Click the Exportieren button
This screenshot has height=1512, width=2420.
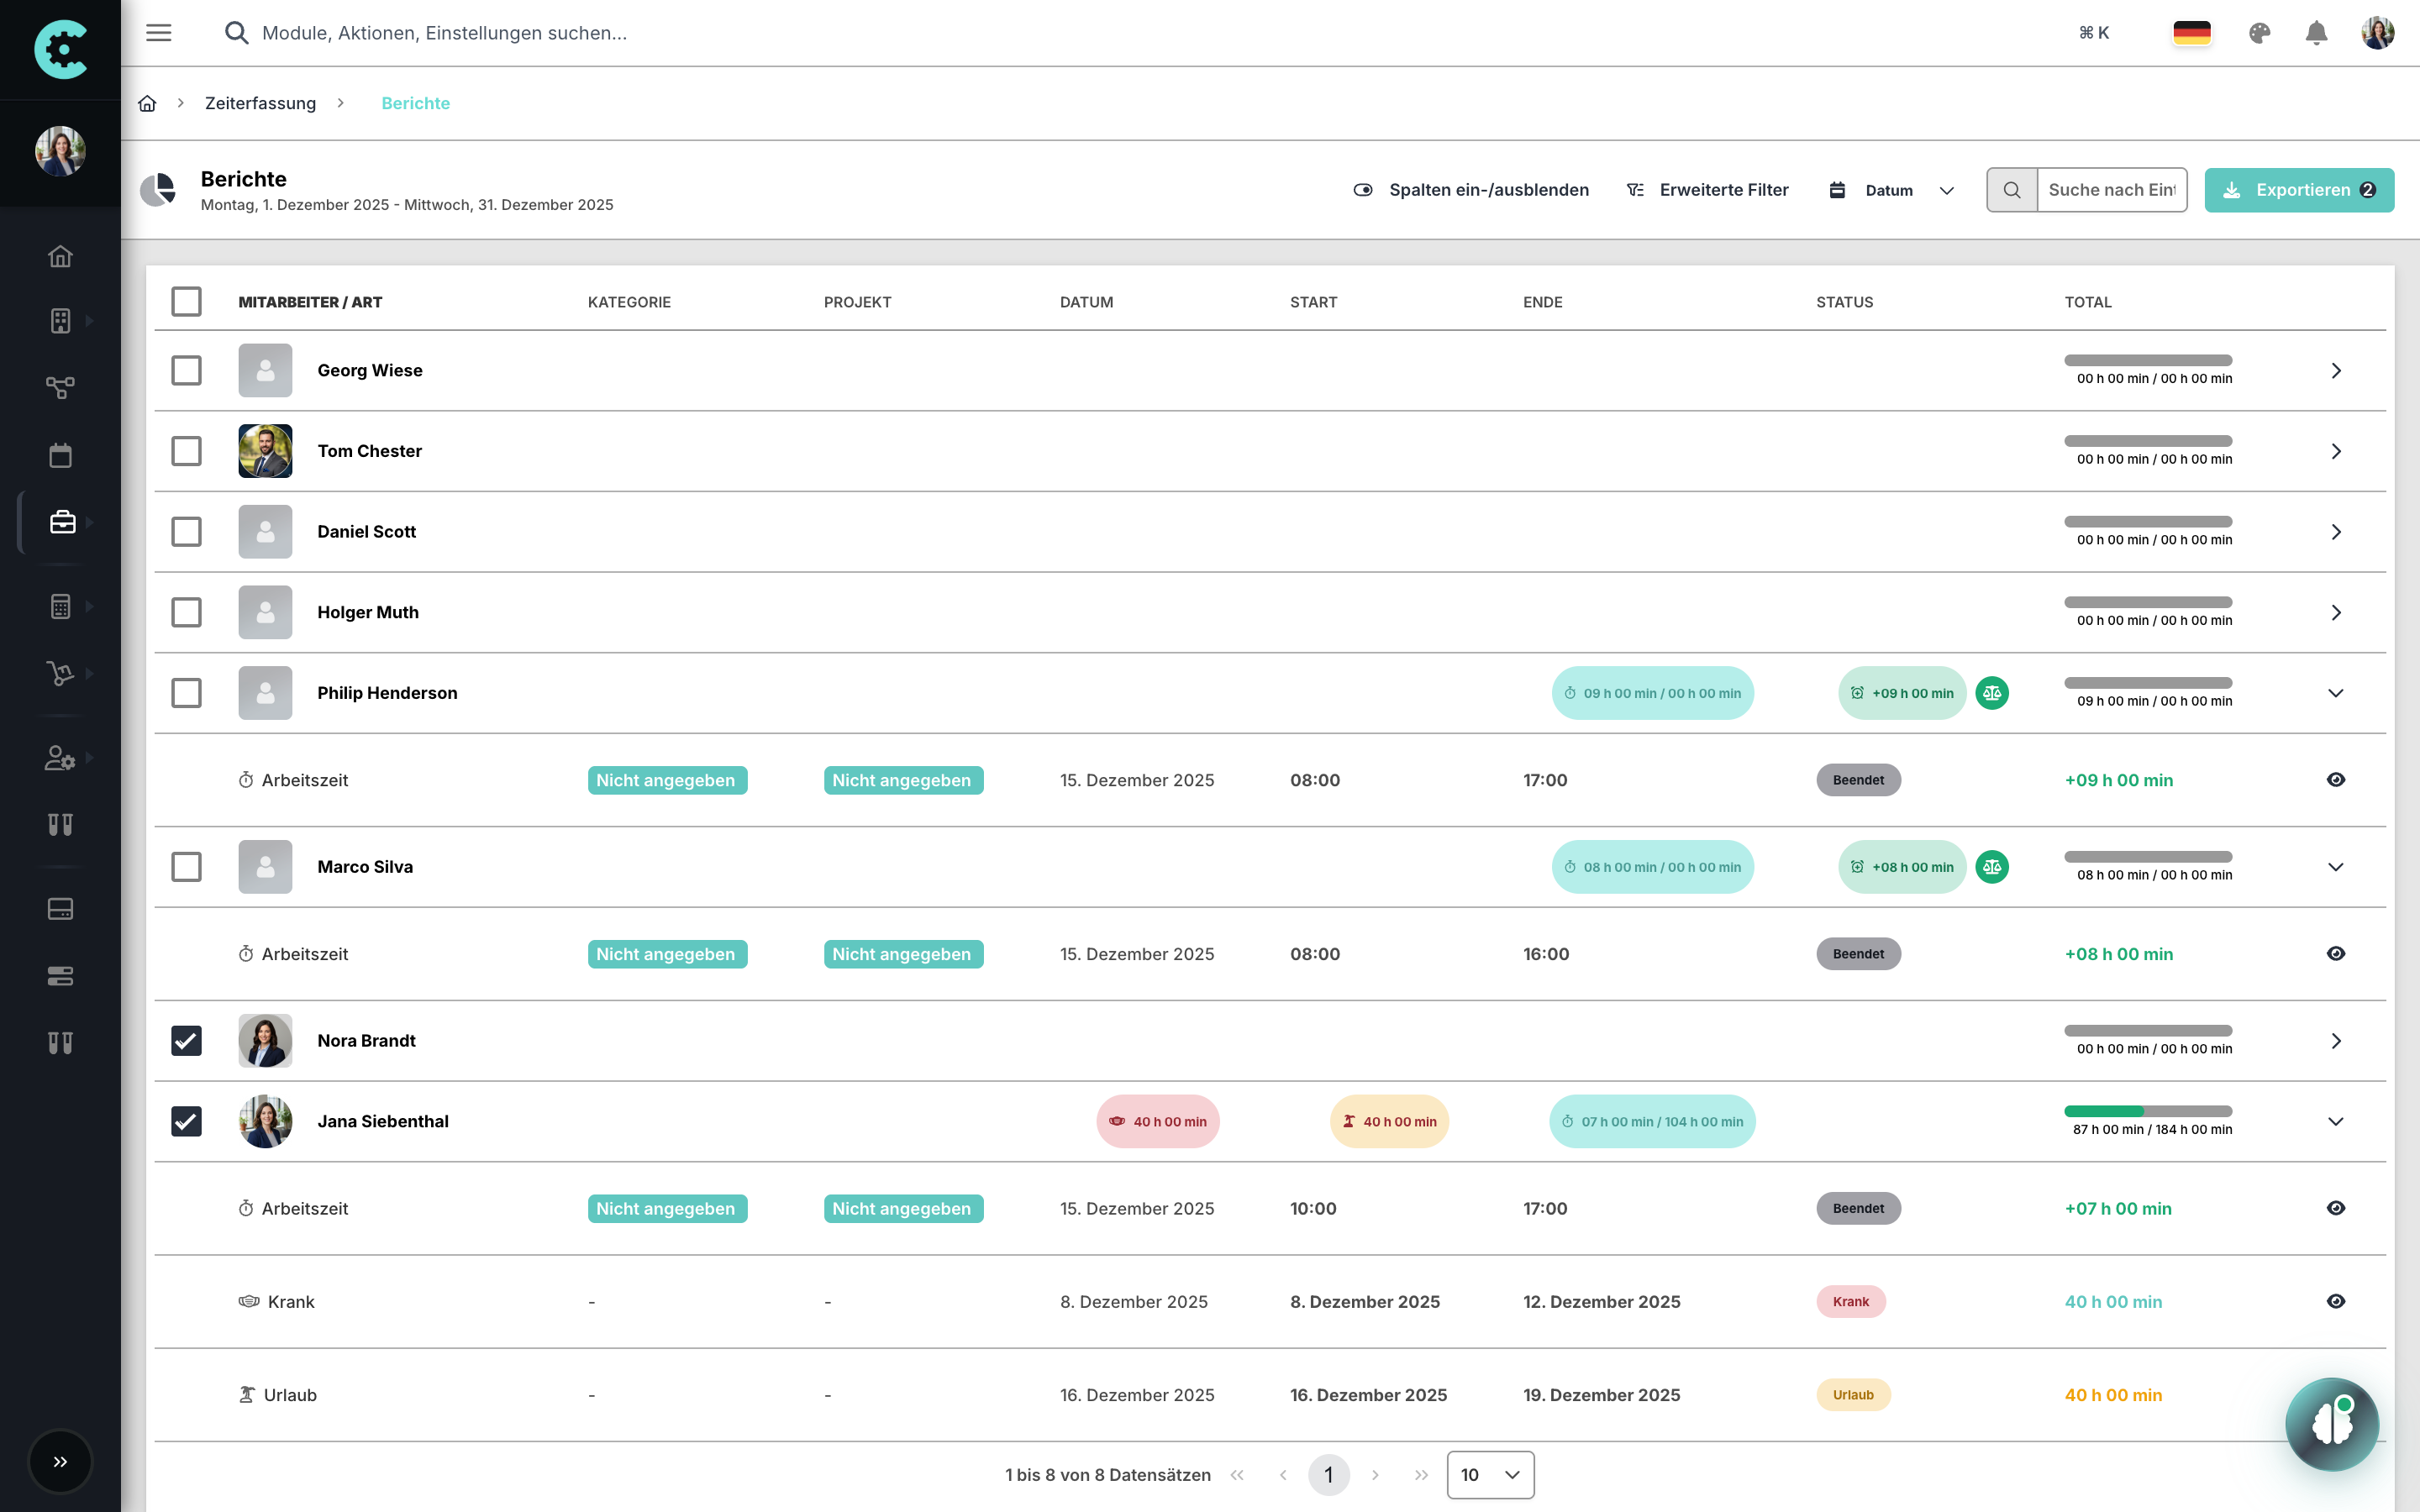pyautogui.click(x=2298, y=190)
